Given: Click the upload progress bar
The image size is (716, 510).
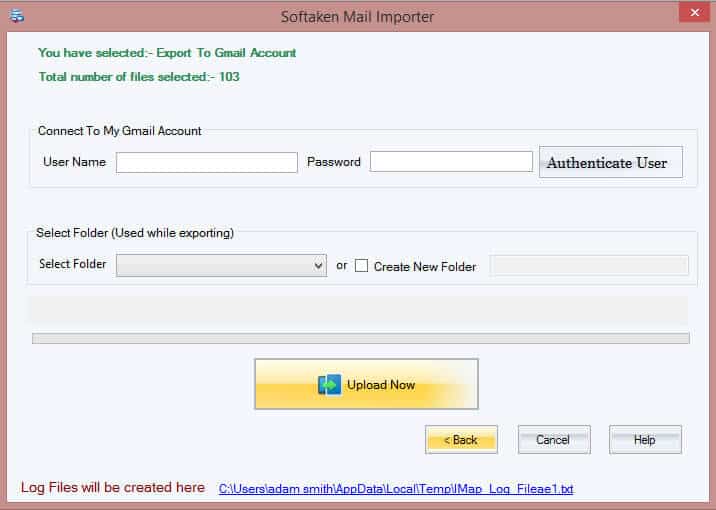Looking at the screenshot, I should tap(361, 338).
